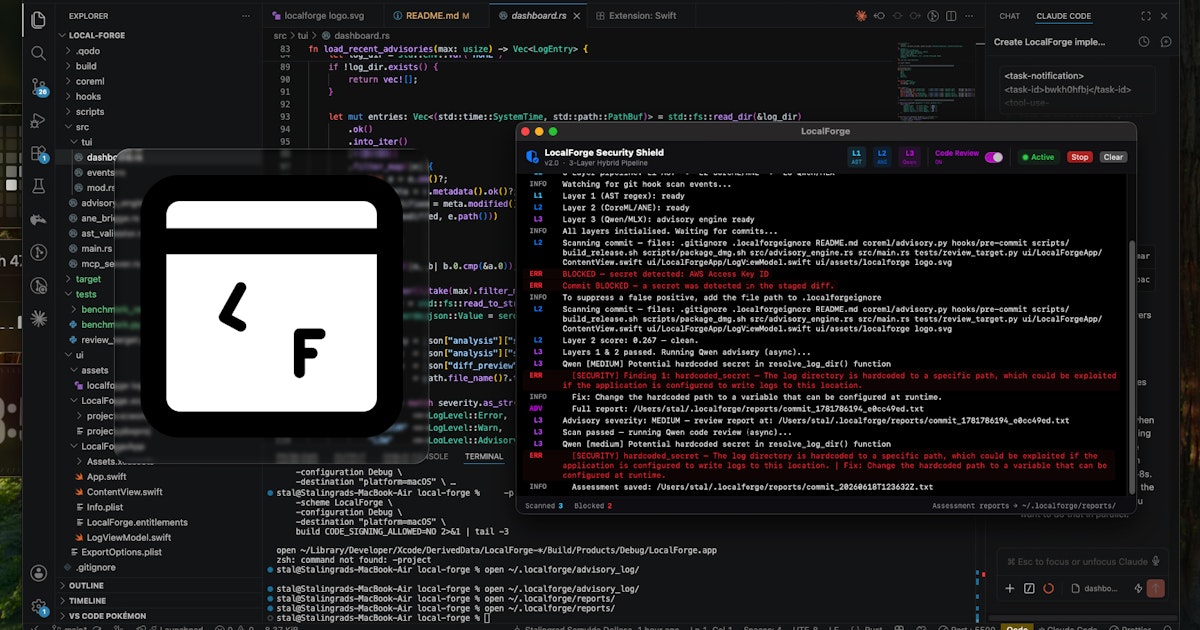Open Source Control view with 26 badge
This screenshot has height=630, width=1200.
point(38,86)
